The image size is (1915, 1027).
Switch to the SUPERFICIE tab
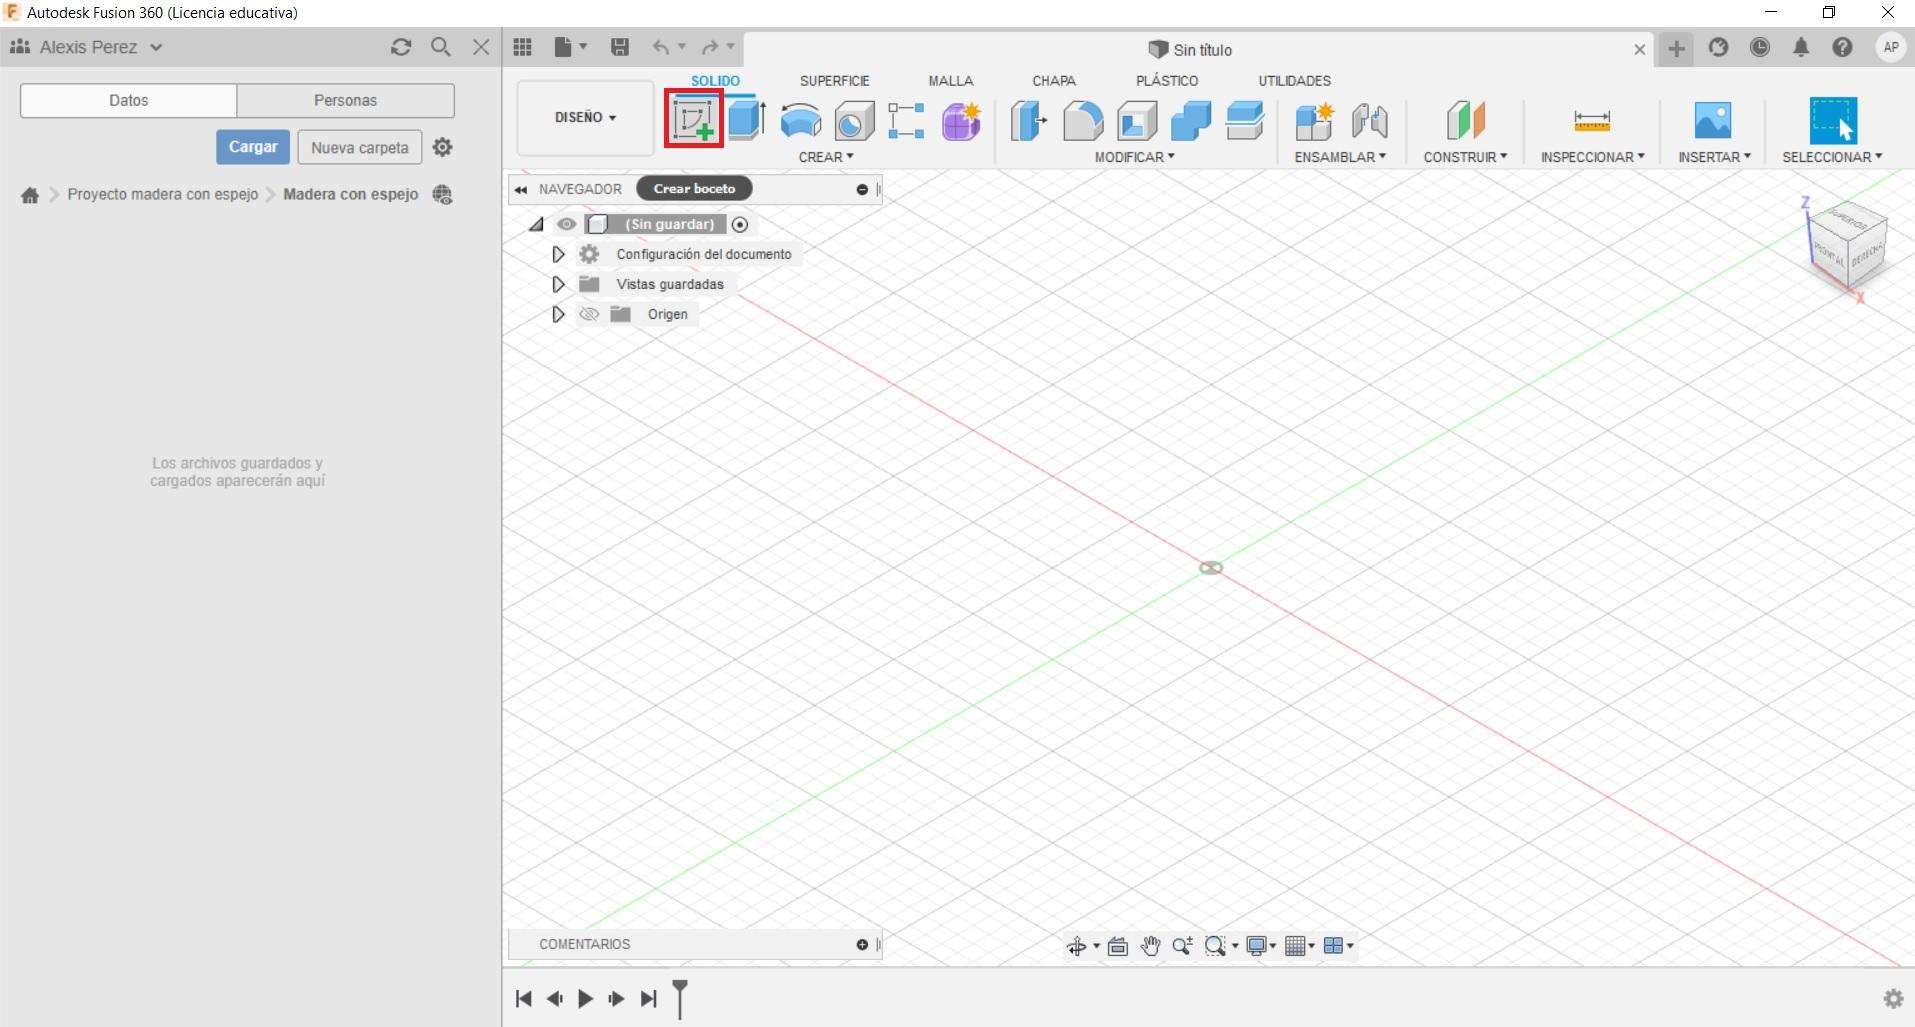pos(834,81)
